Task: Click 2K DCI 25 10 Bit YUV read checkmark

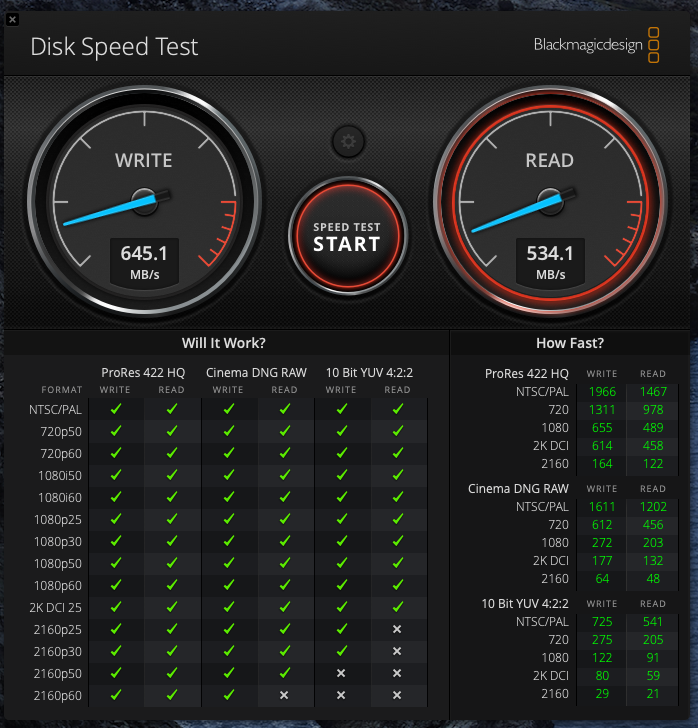Action: pos(398,606)
